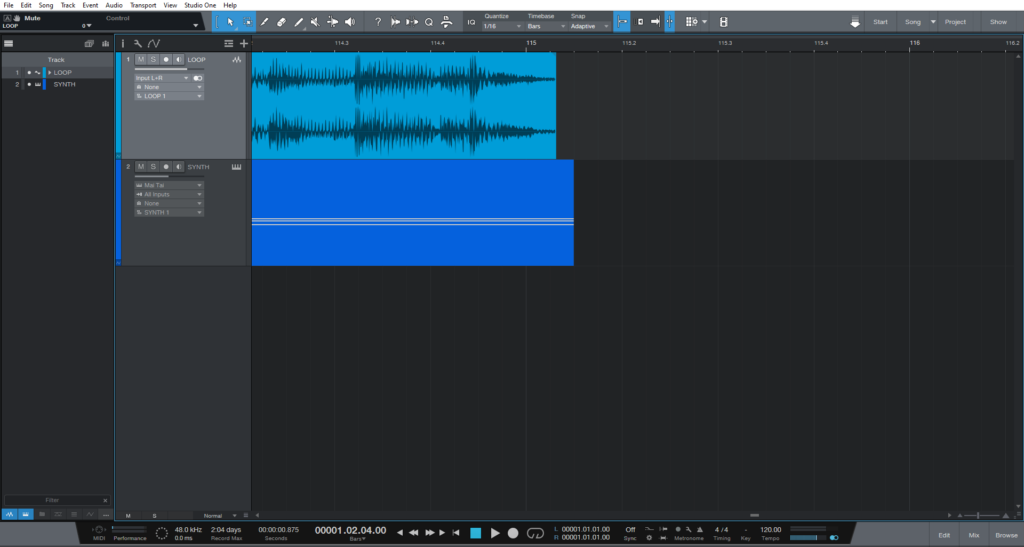Open the Project page

click(x=955, y=22)
